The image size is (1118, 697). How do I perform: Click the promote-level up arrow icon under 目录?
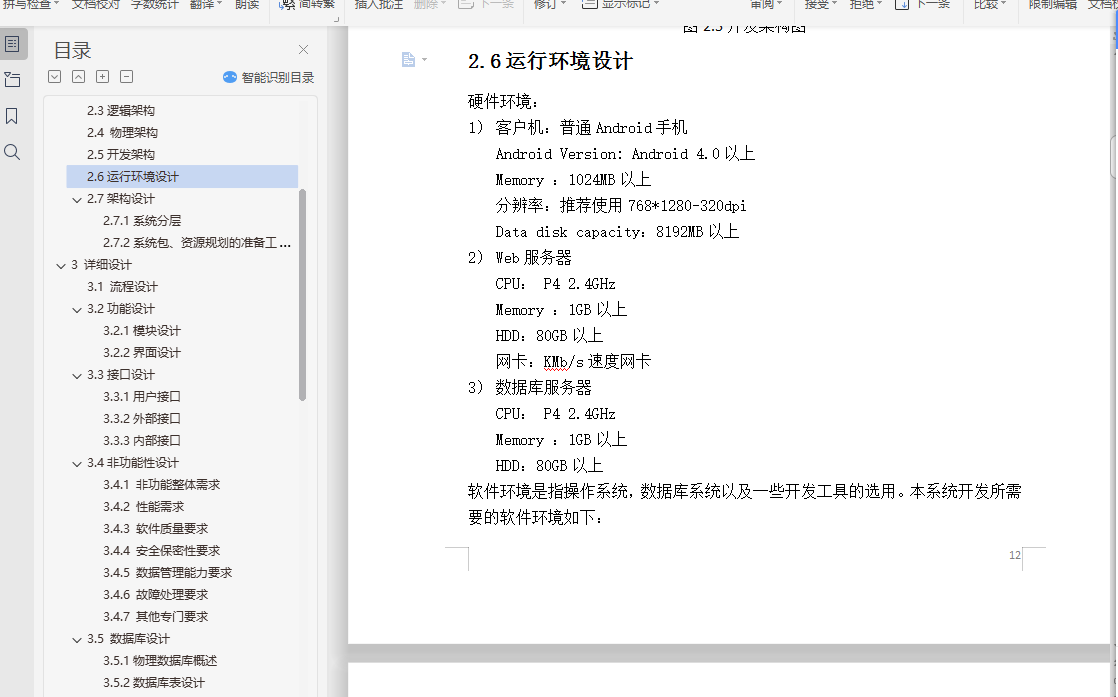[78, 77]
